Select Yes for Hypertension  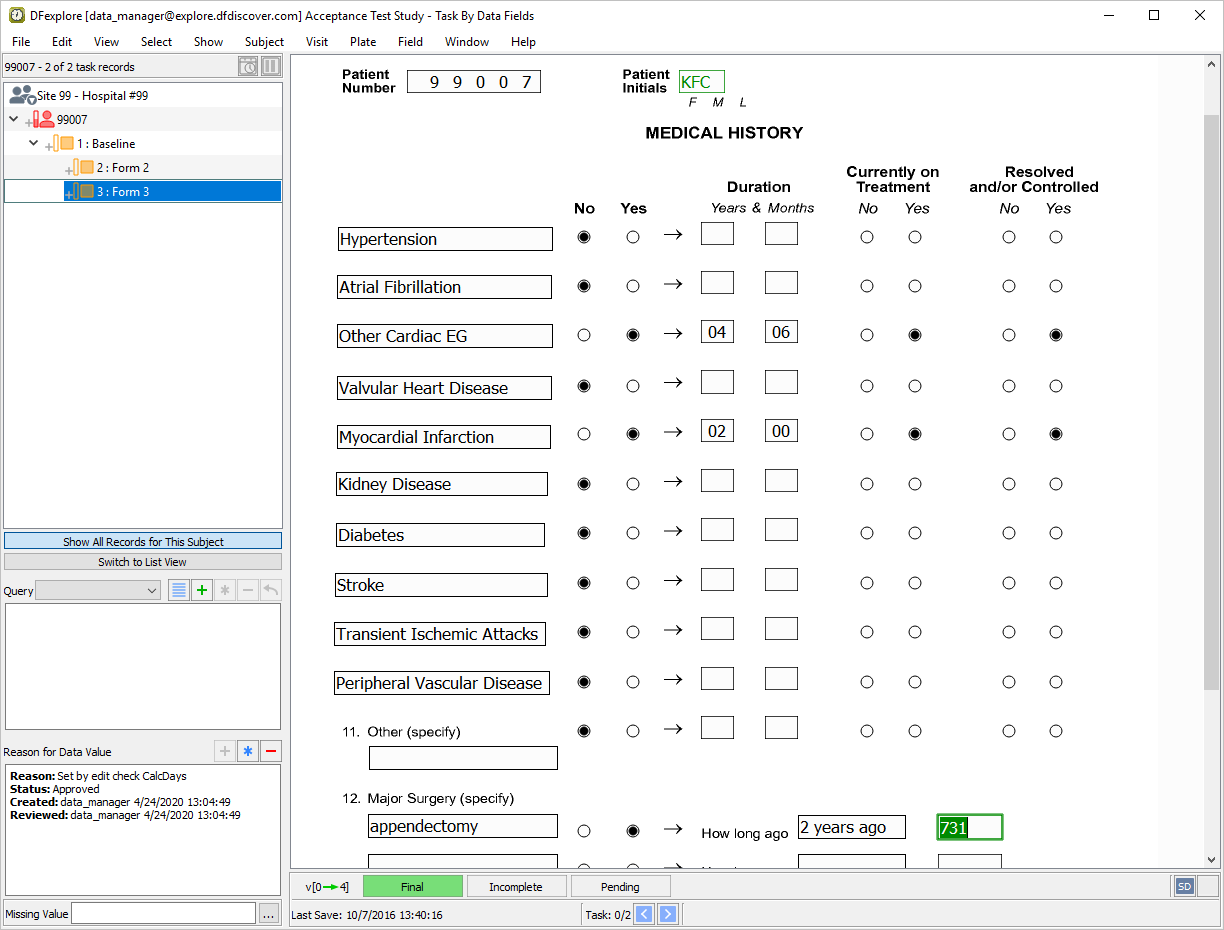[x=633, y=237]
